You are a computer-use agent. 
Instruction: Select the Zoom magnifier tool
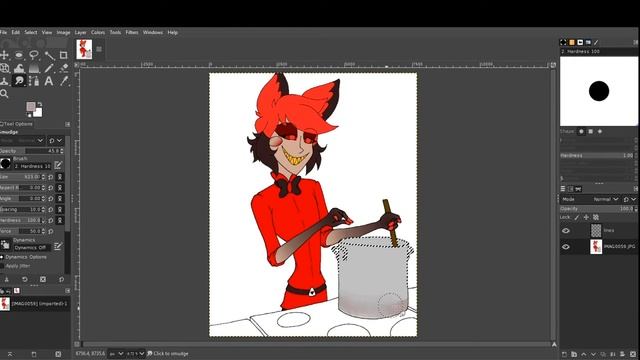coord(4,94)
